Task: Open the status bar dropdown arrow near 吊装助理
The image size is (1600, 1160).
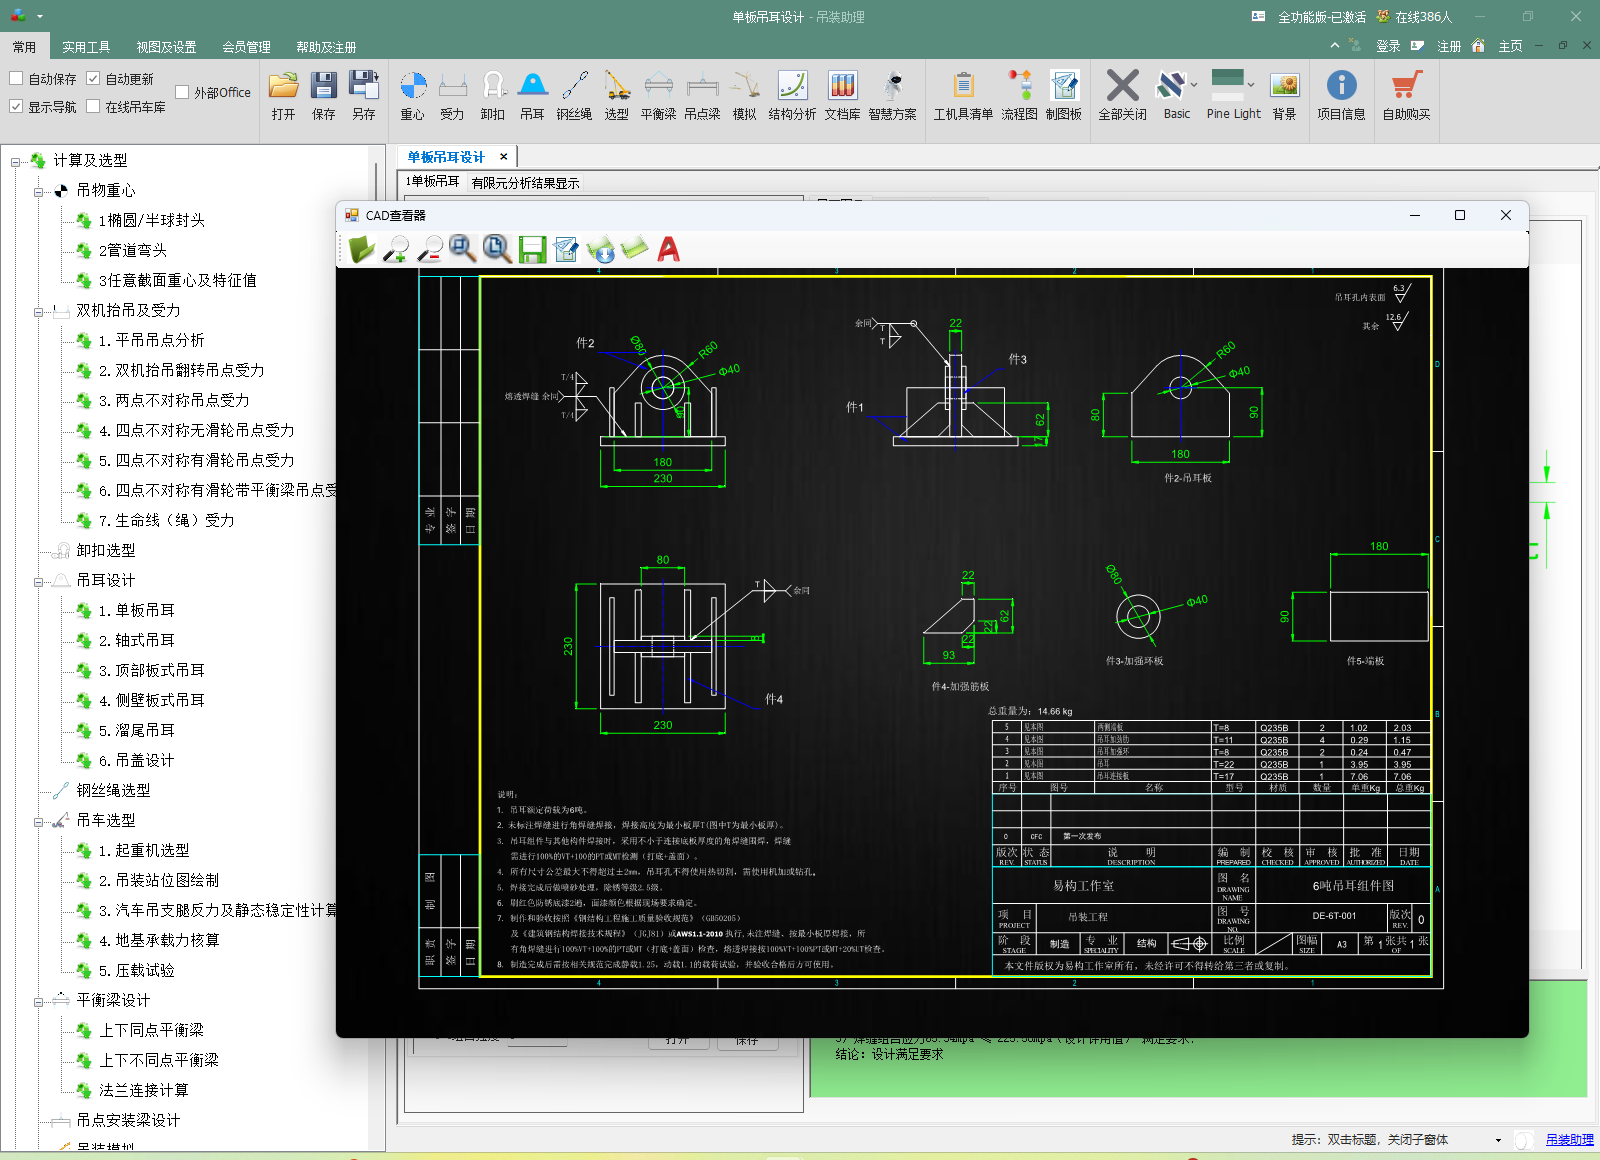Action: click(1498, 1140)
